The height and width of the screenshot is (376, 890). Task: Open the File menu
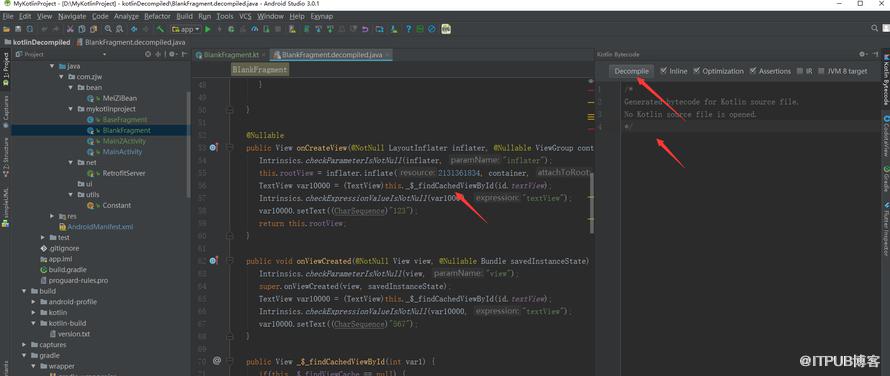[8, 16]
